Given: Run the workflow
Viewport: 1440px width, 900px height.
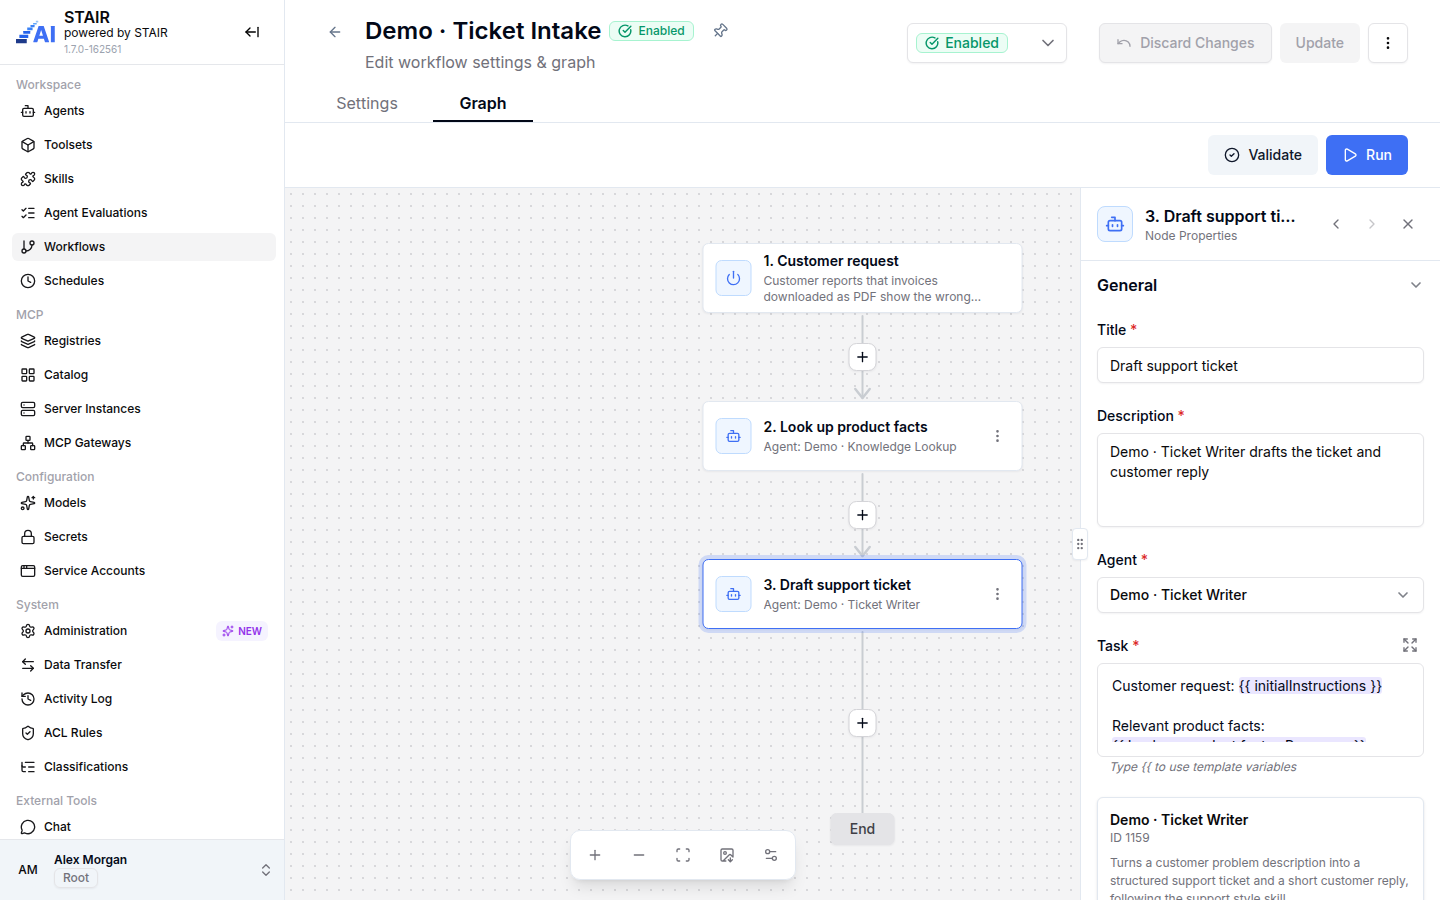Looking at the screenshot, I should coord(1367,155).
